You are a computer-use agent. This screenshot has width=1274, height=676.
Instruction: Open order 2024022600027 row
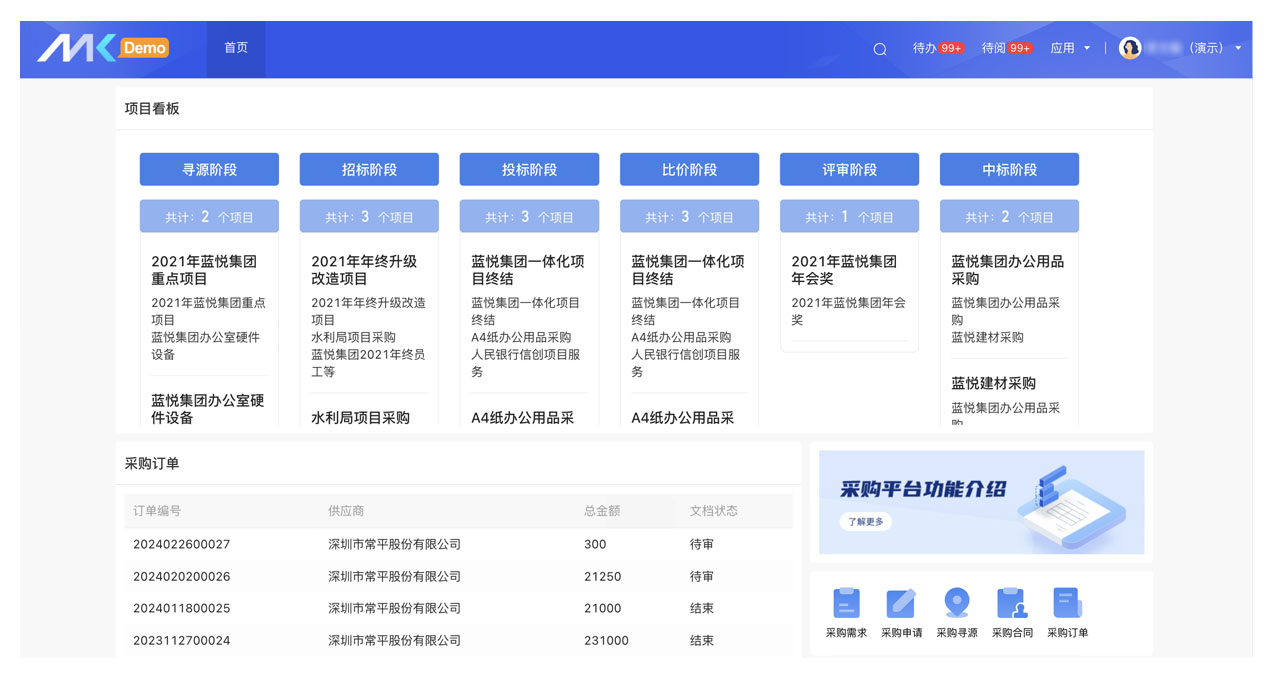tap(182, 545)
